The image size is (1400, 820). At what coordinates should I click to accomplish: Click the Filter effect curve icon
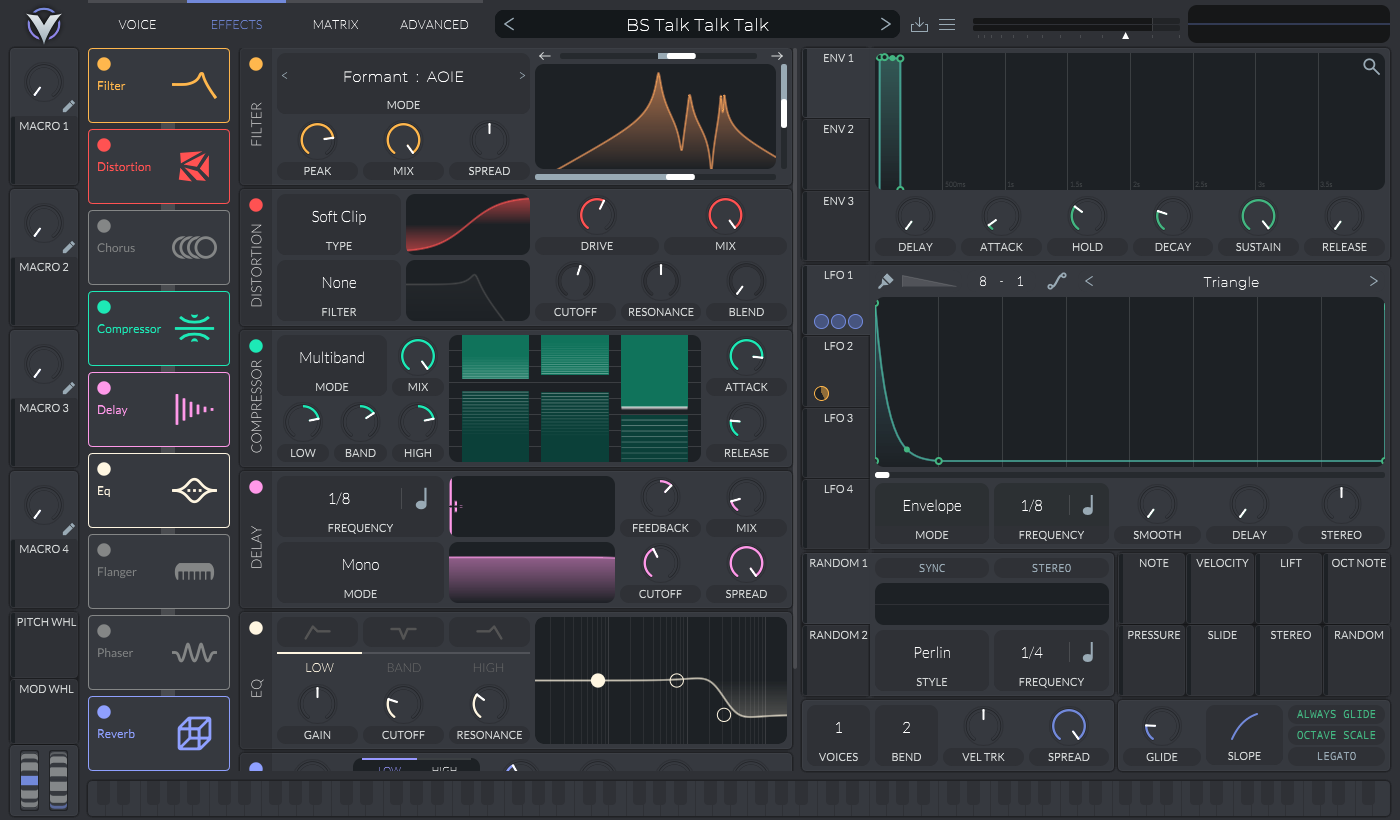pos(194,86)
